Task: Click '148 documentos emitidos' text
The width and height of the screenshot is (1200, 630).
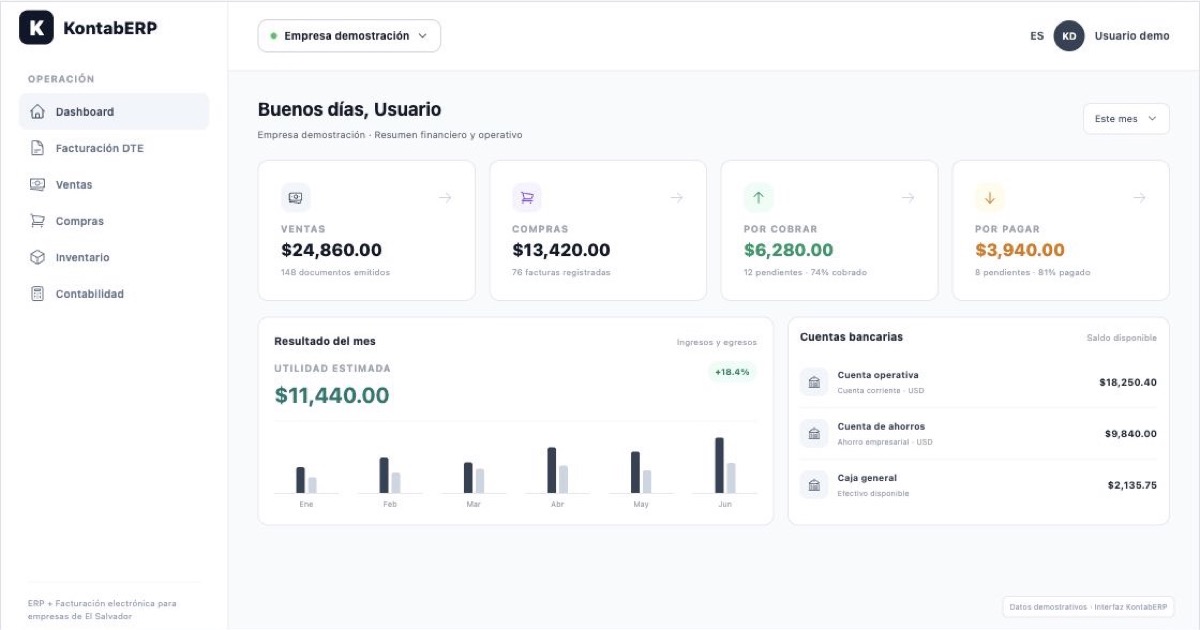Action: pyautogui.click(x=335, y=272)
